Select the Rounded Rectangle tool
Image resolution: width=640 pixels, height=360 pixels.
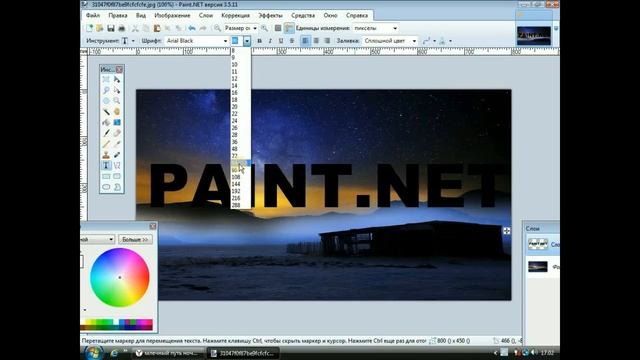117,176
